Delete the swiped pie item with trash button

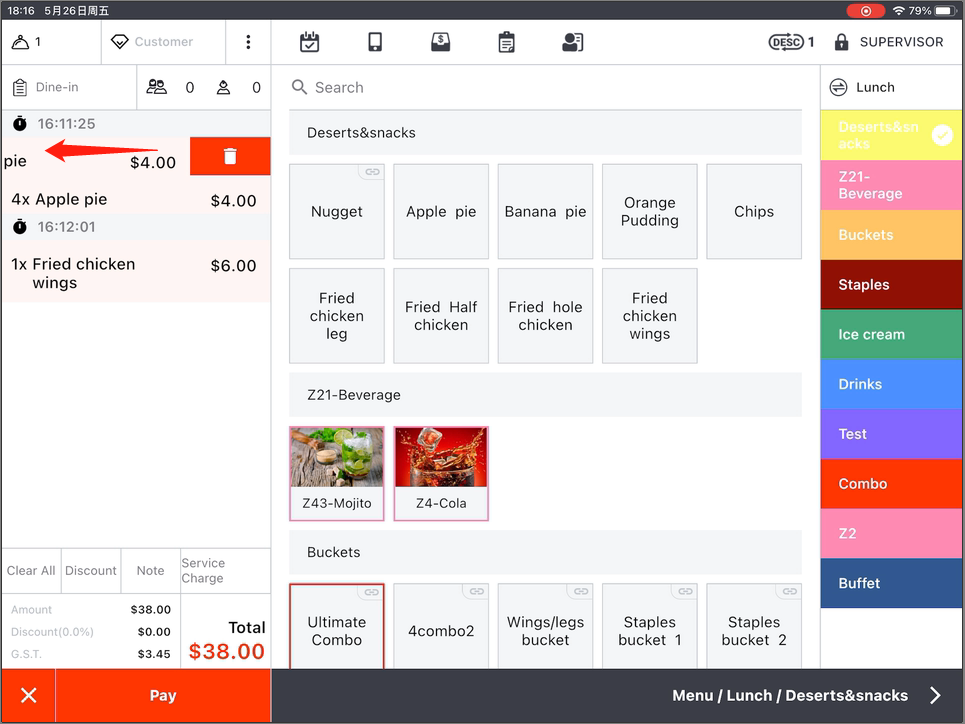pos(230,156)
